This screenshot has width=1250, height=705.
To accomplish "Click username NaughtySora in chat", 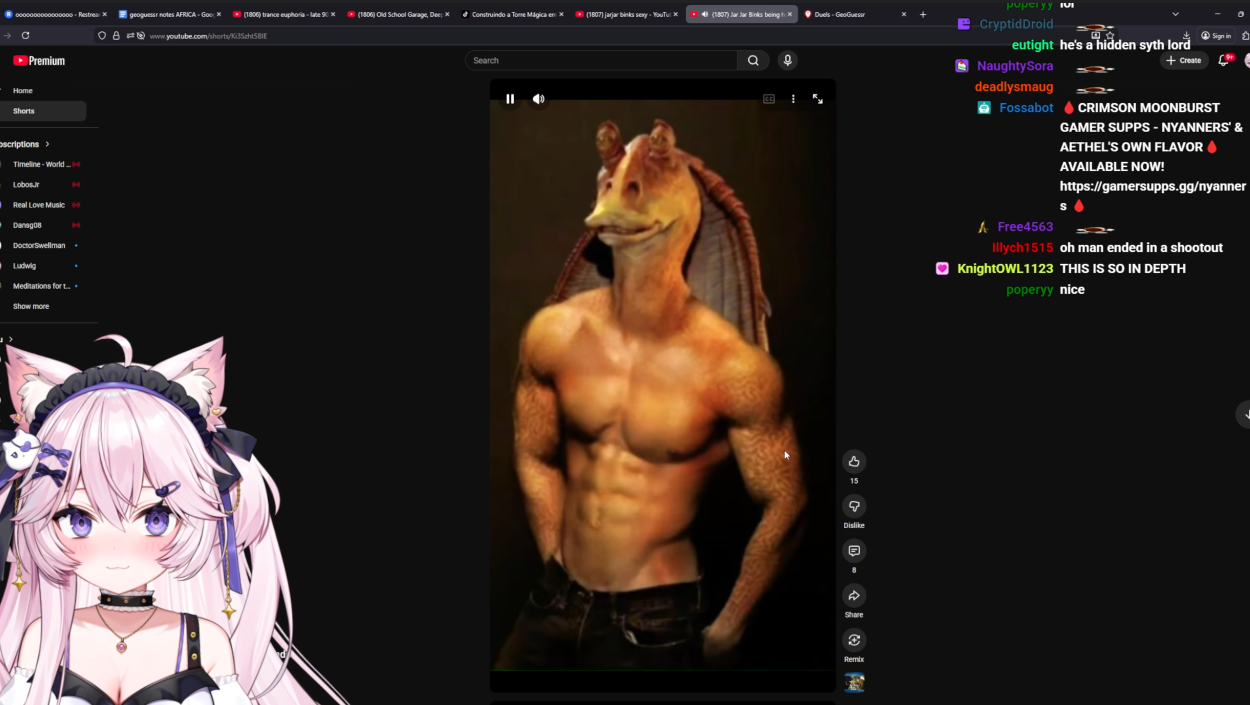I will point(1015,66).
